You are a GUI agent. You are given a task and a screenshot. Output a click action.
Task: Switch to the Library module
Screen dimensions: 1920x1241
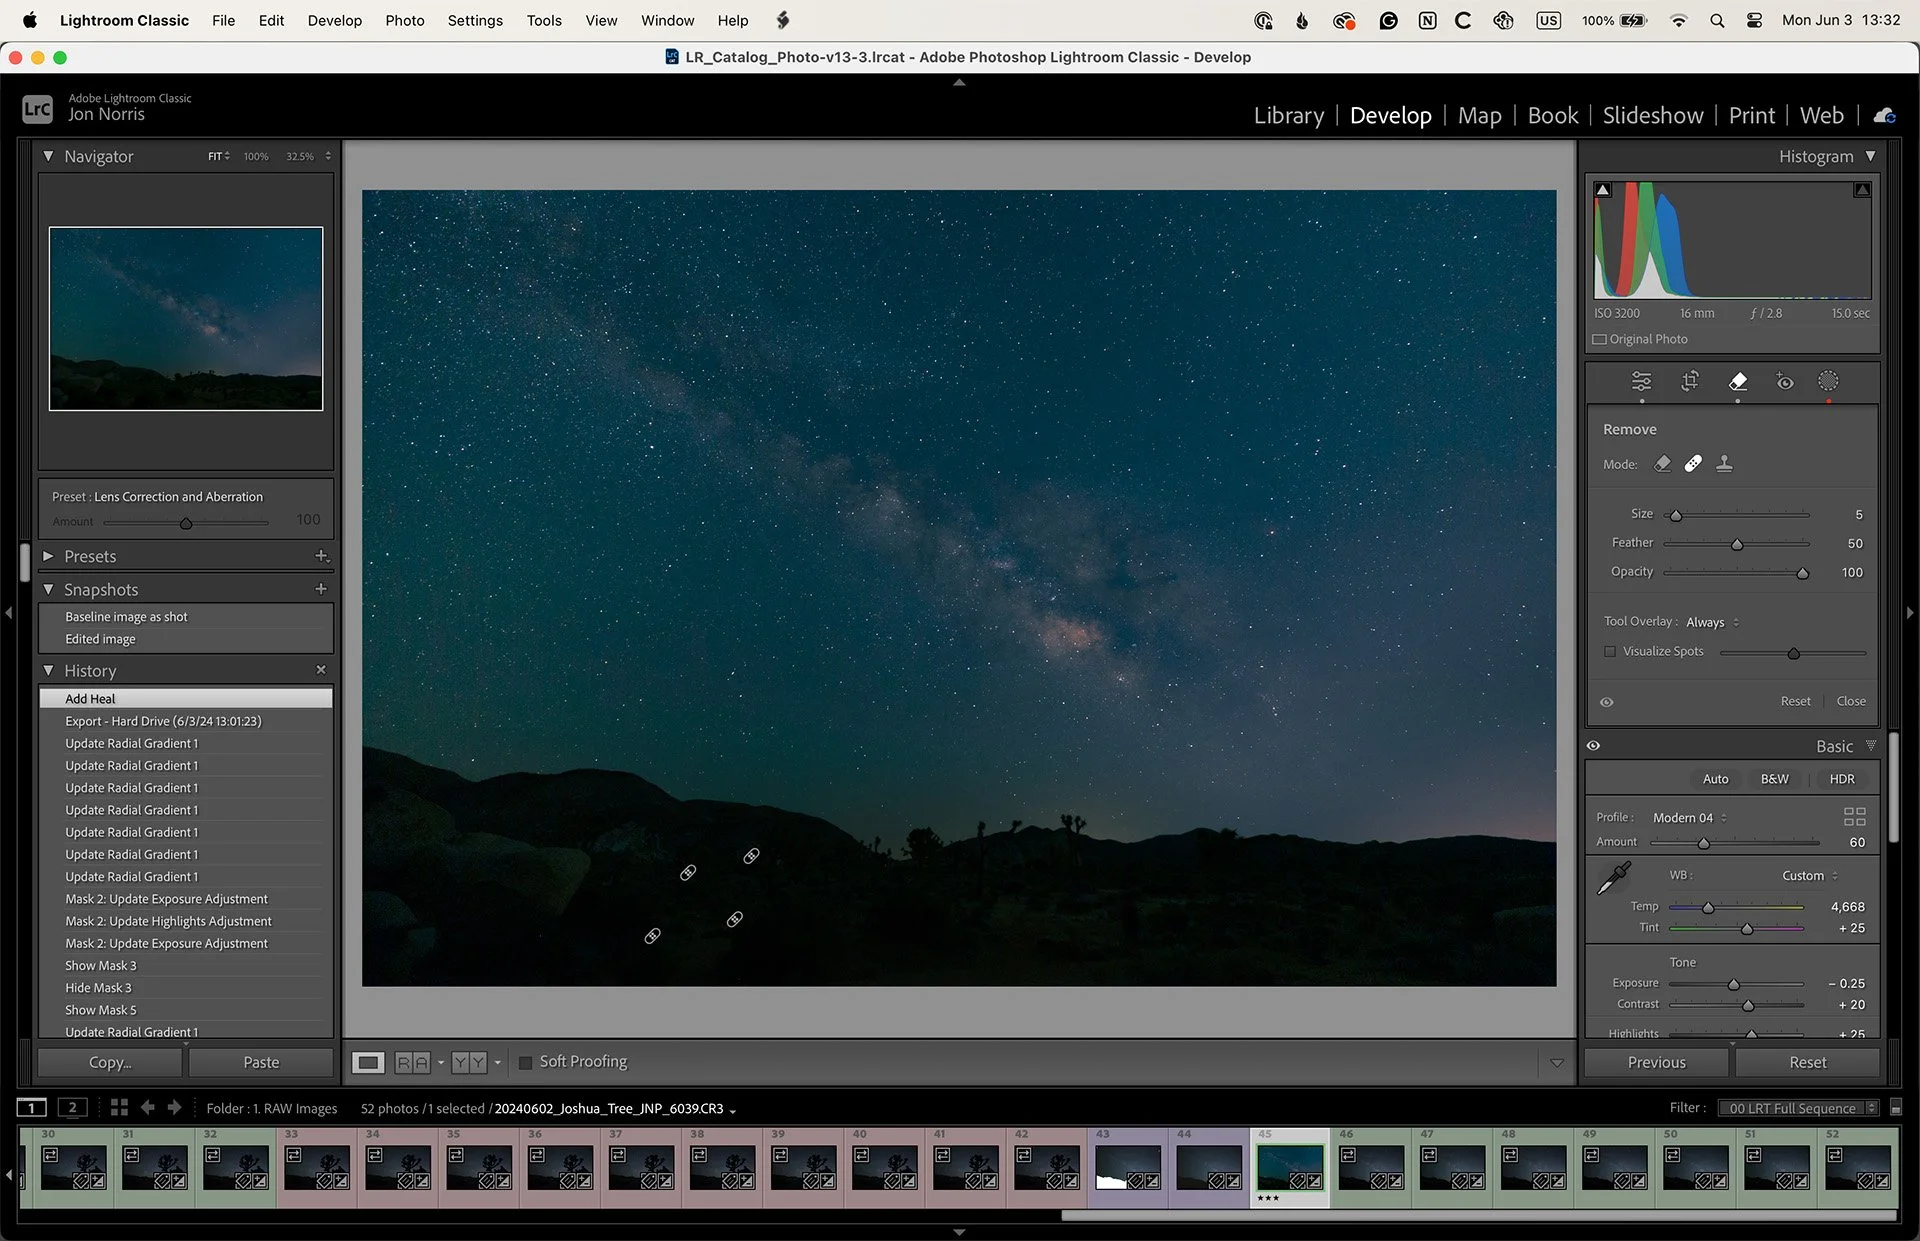click(1288, 116)
